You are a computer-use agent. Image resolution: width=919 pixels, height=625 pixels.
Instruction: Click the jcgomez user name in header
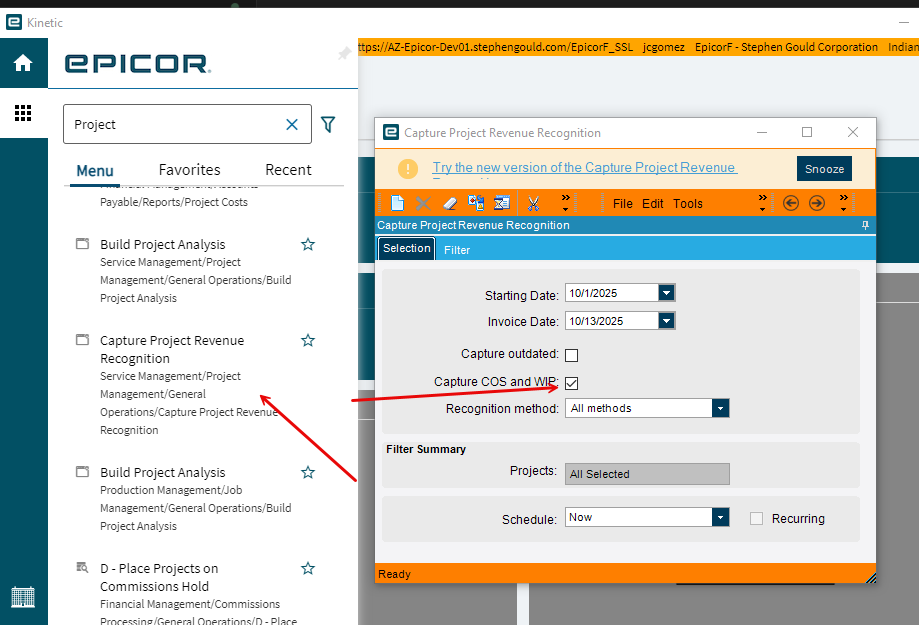click(663, 47)
